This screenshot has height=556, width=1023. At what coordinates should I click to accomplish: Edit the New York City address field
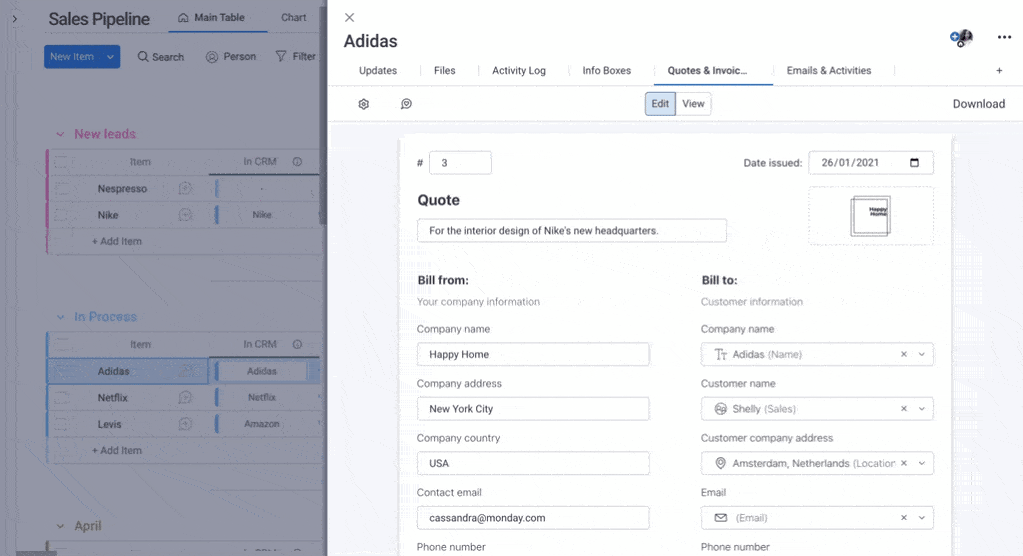pos(533,409)
